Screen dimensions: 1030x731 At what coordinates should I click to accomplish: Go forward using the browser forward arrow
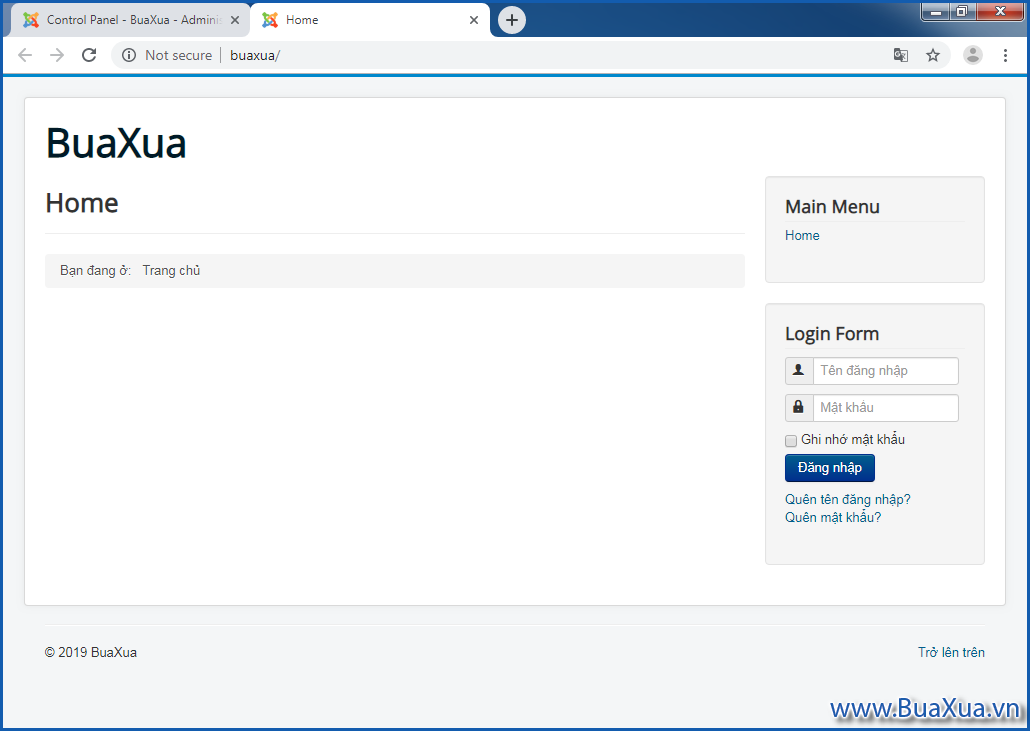pos(57,55)
